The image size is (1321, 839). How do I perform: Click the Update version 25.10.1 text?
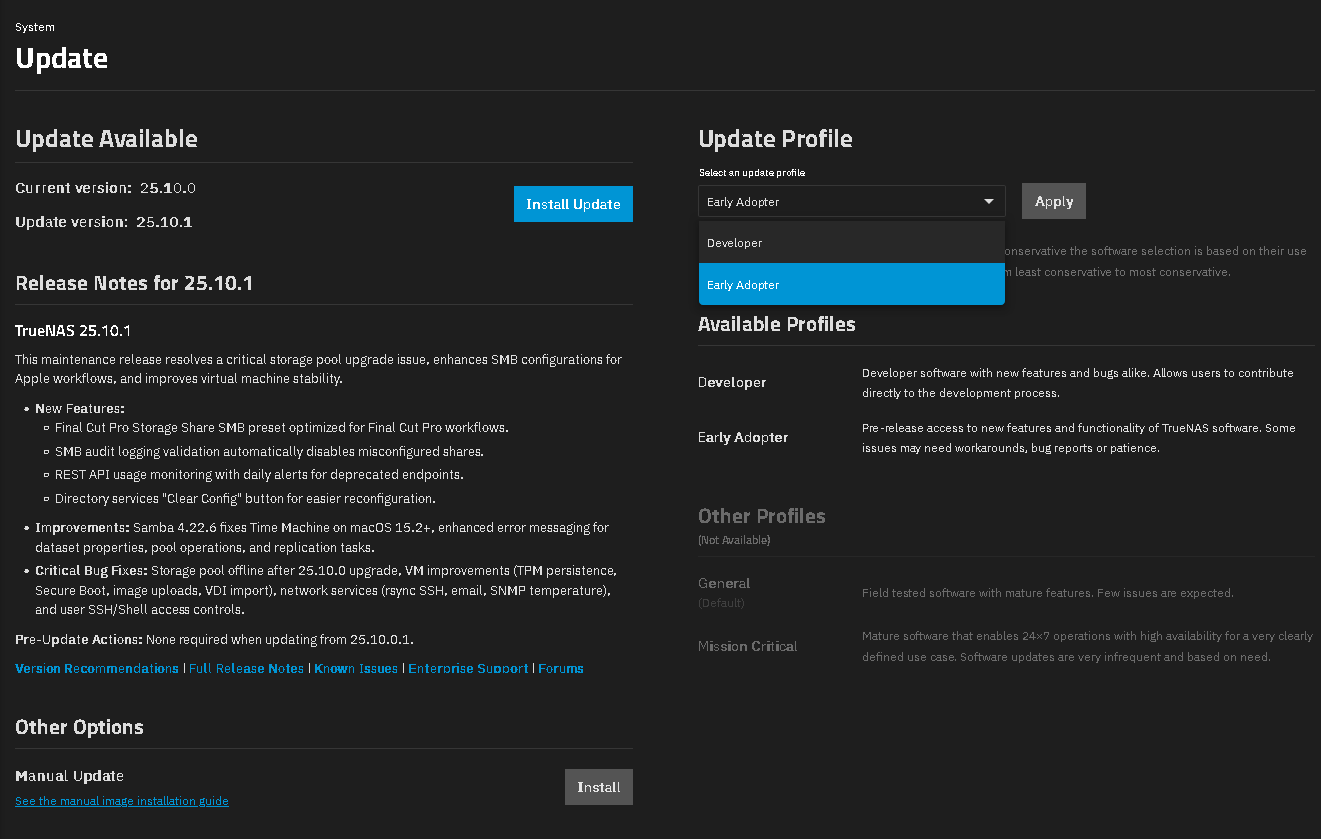click(x=104, y=222)
